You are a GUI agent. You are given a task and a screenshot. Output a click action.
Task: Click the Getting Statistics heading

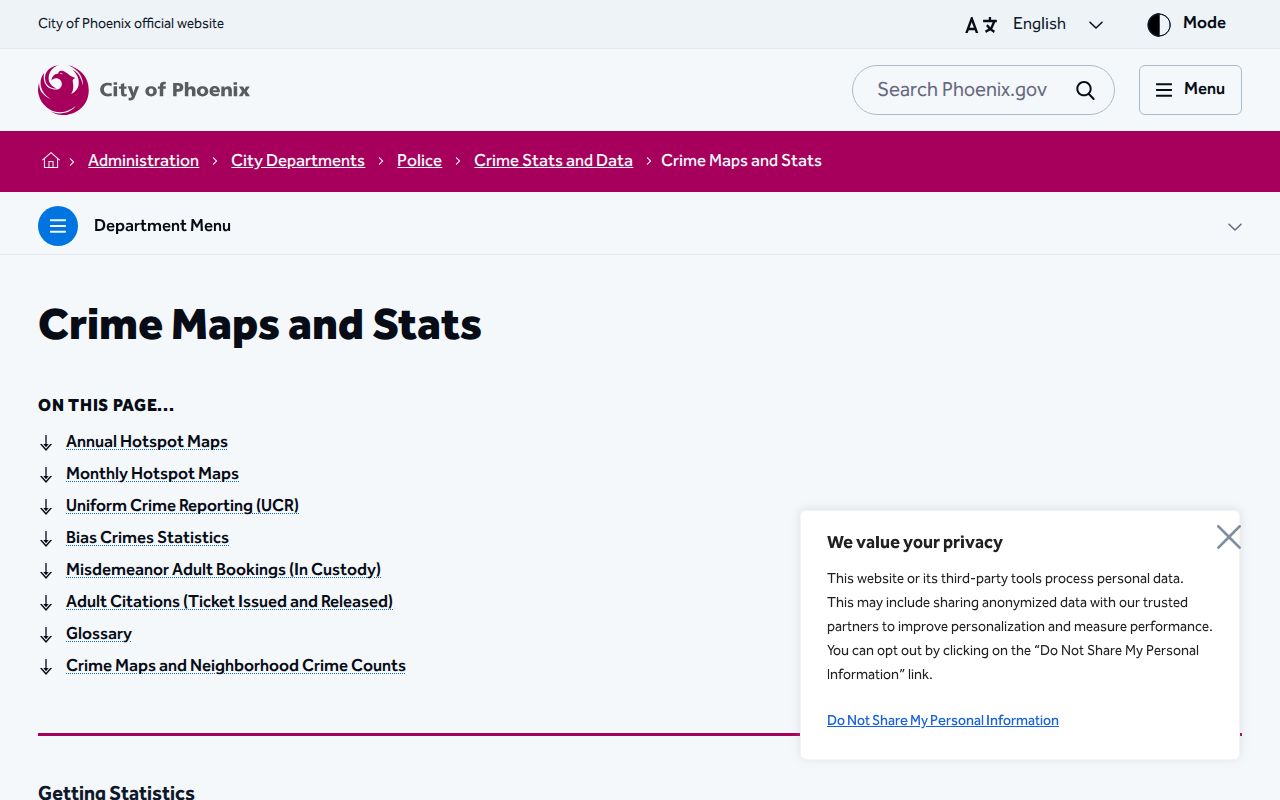(x=116, y=792)
